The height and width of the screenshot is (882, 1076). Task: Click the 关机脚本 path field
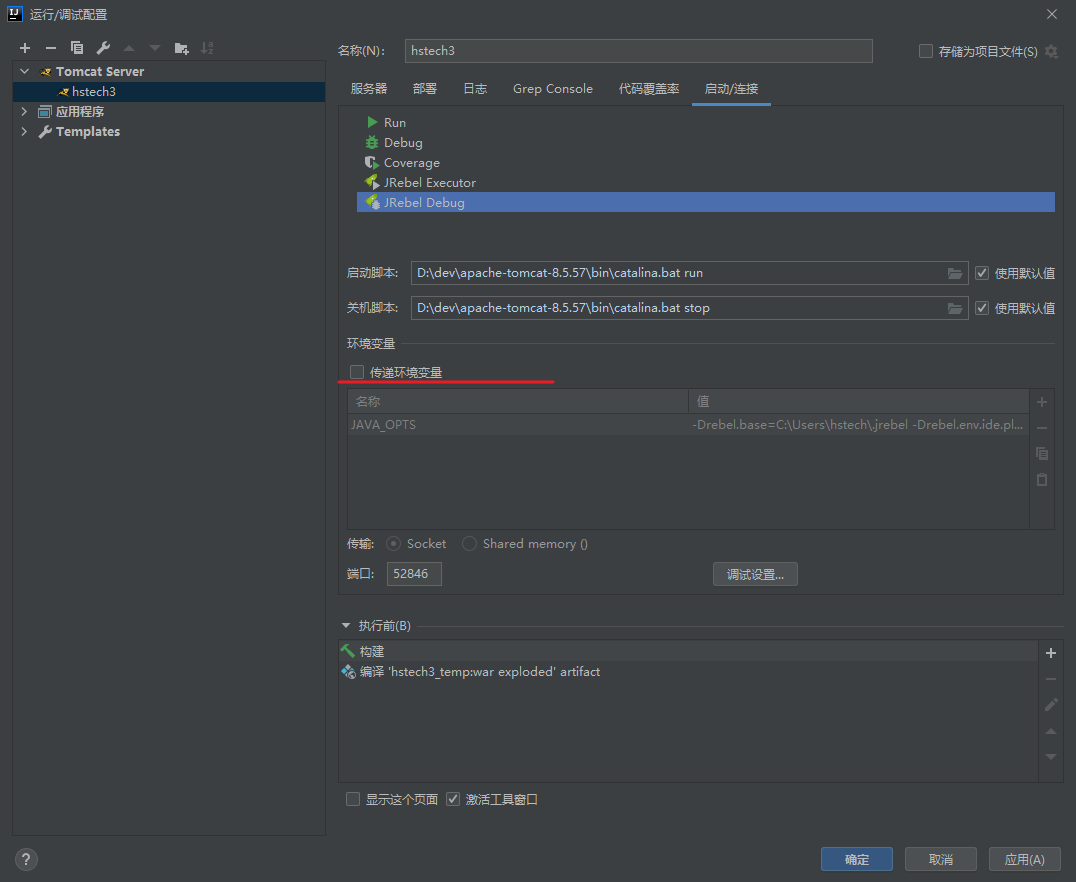(x=679, y=307)
